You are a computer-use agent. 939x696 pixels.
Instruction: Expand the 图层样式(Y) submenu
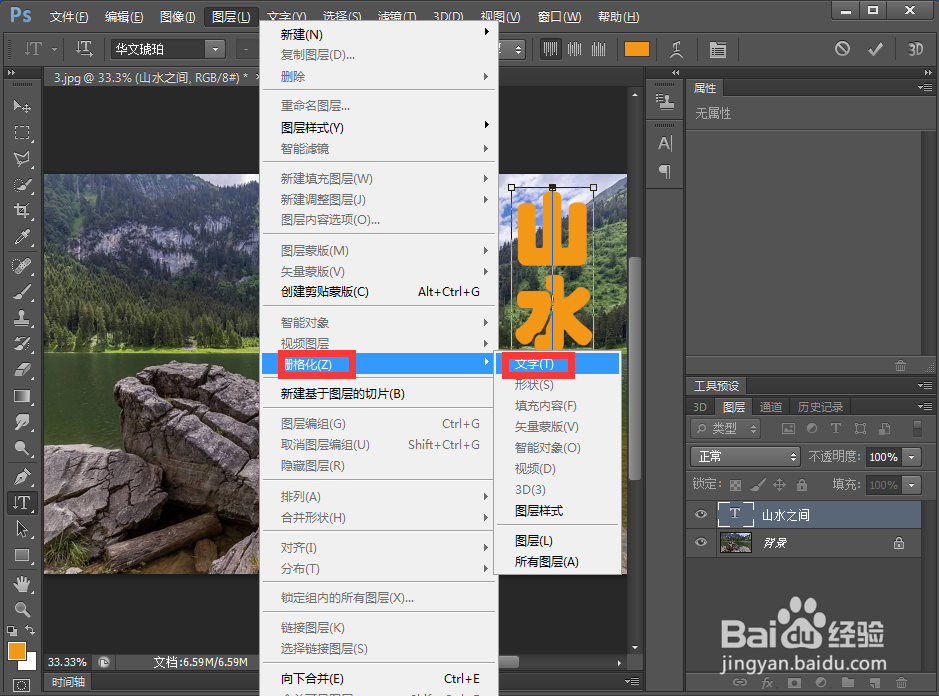coord(379,127)
